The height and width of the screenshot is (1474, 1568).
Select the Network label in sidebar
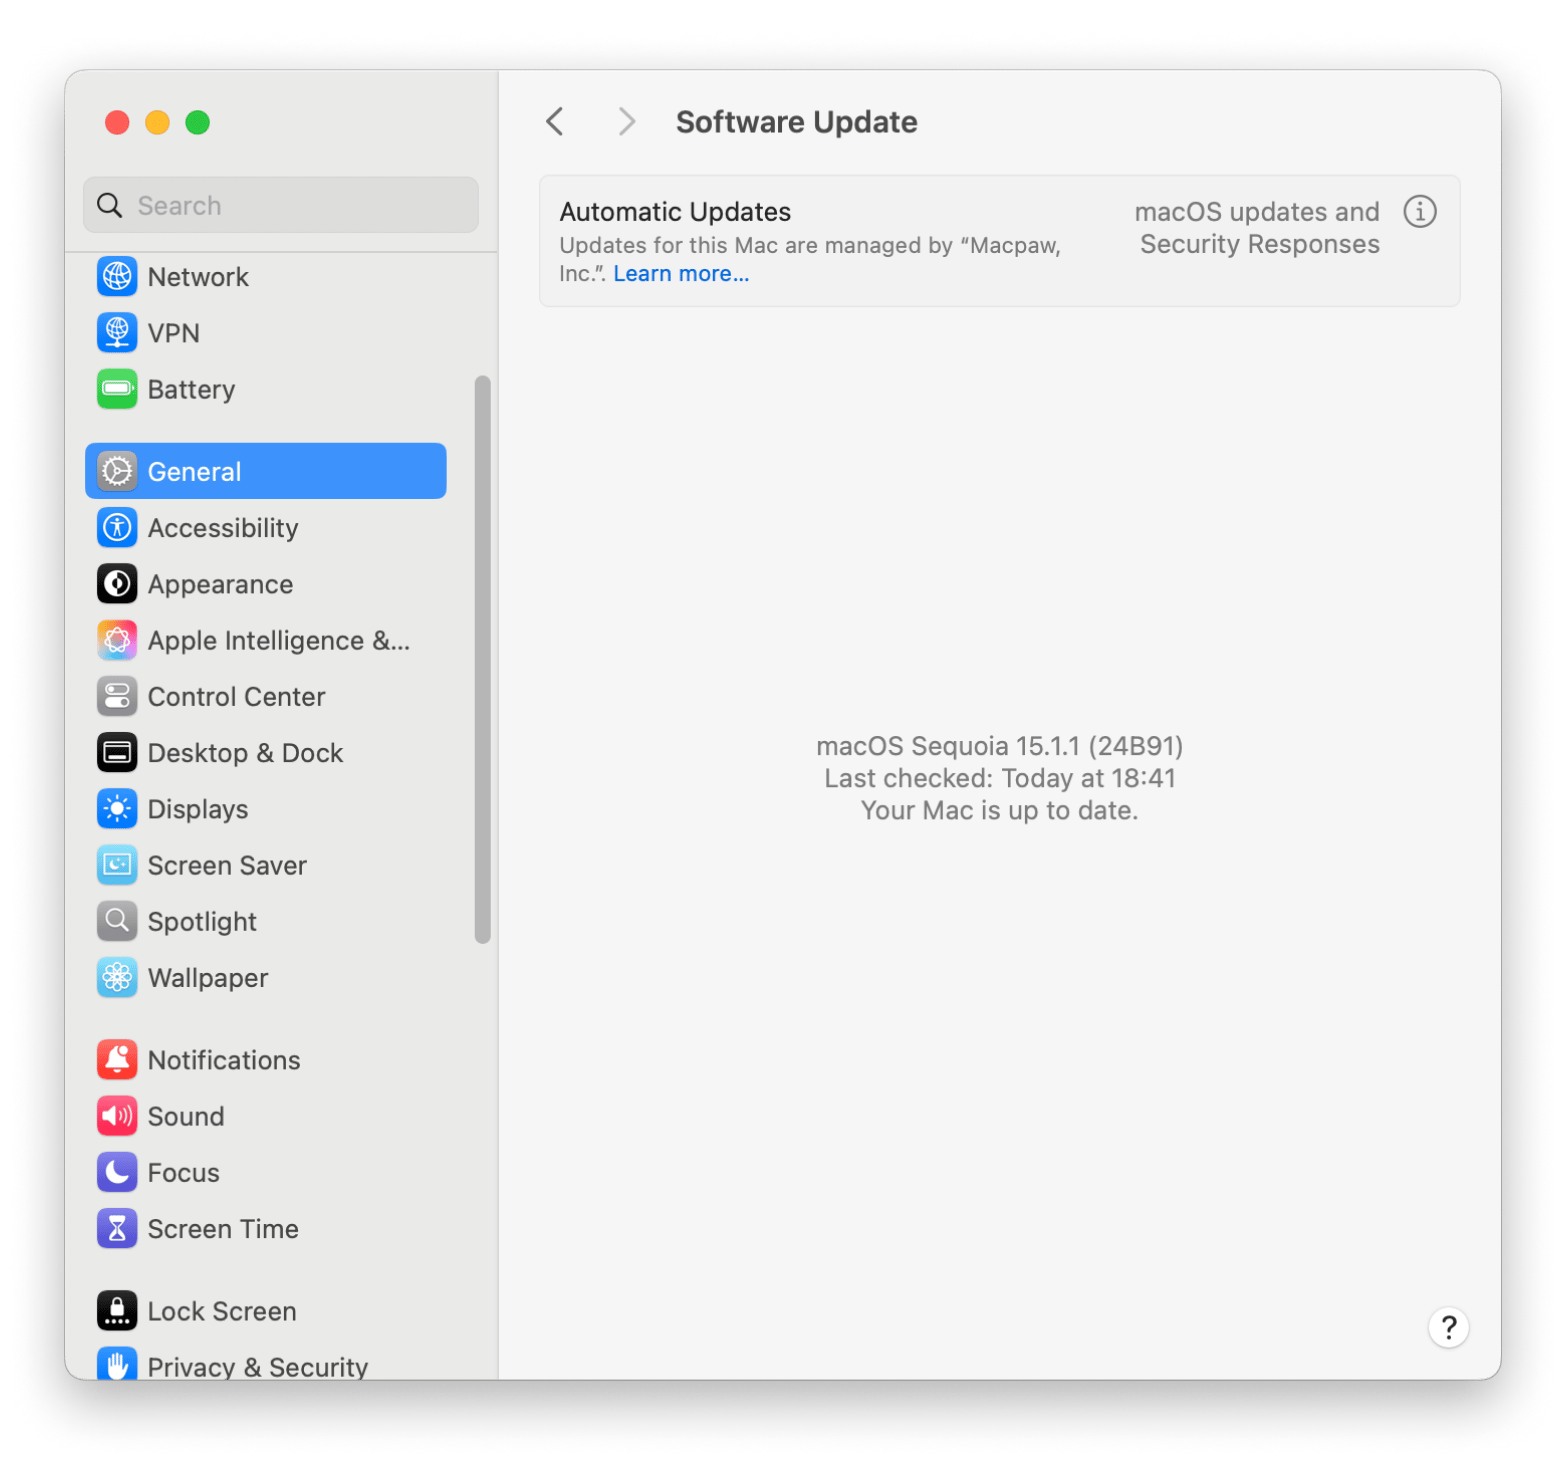click(198, 277)
